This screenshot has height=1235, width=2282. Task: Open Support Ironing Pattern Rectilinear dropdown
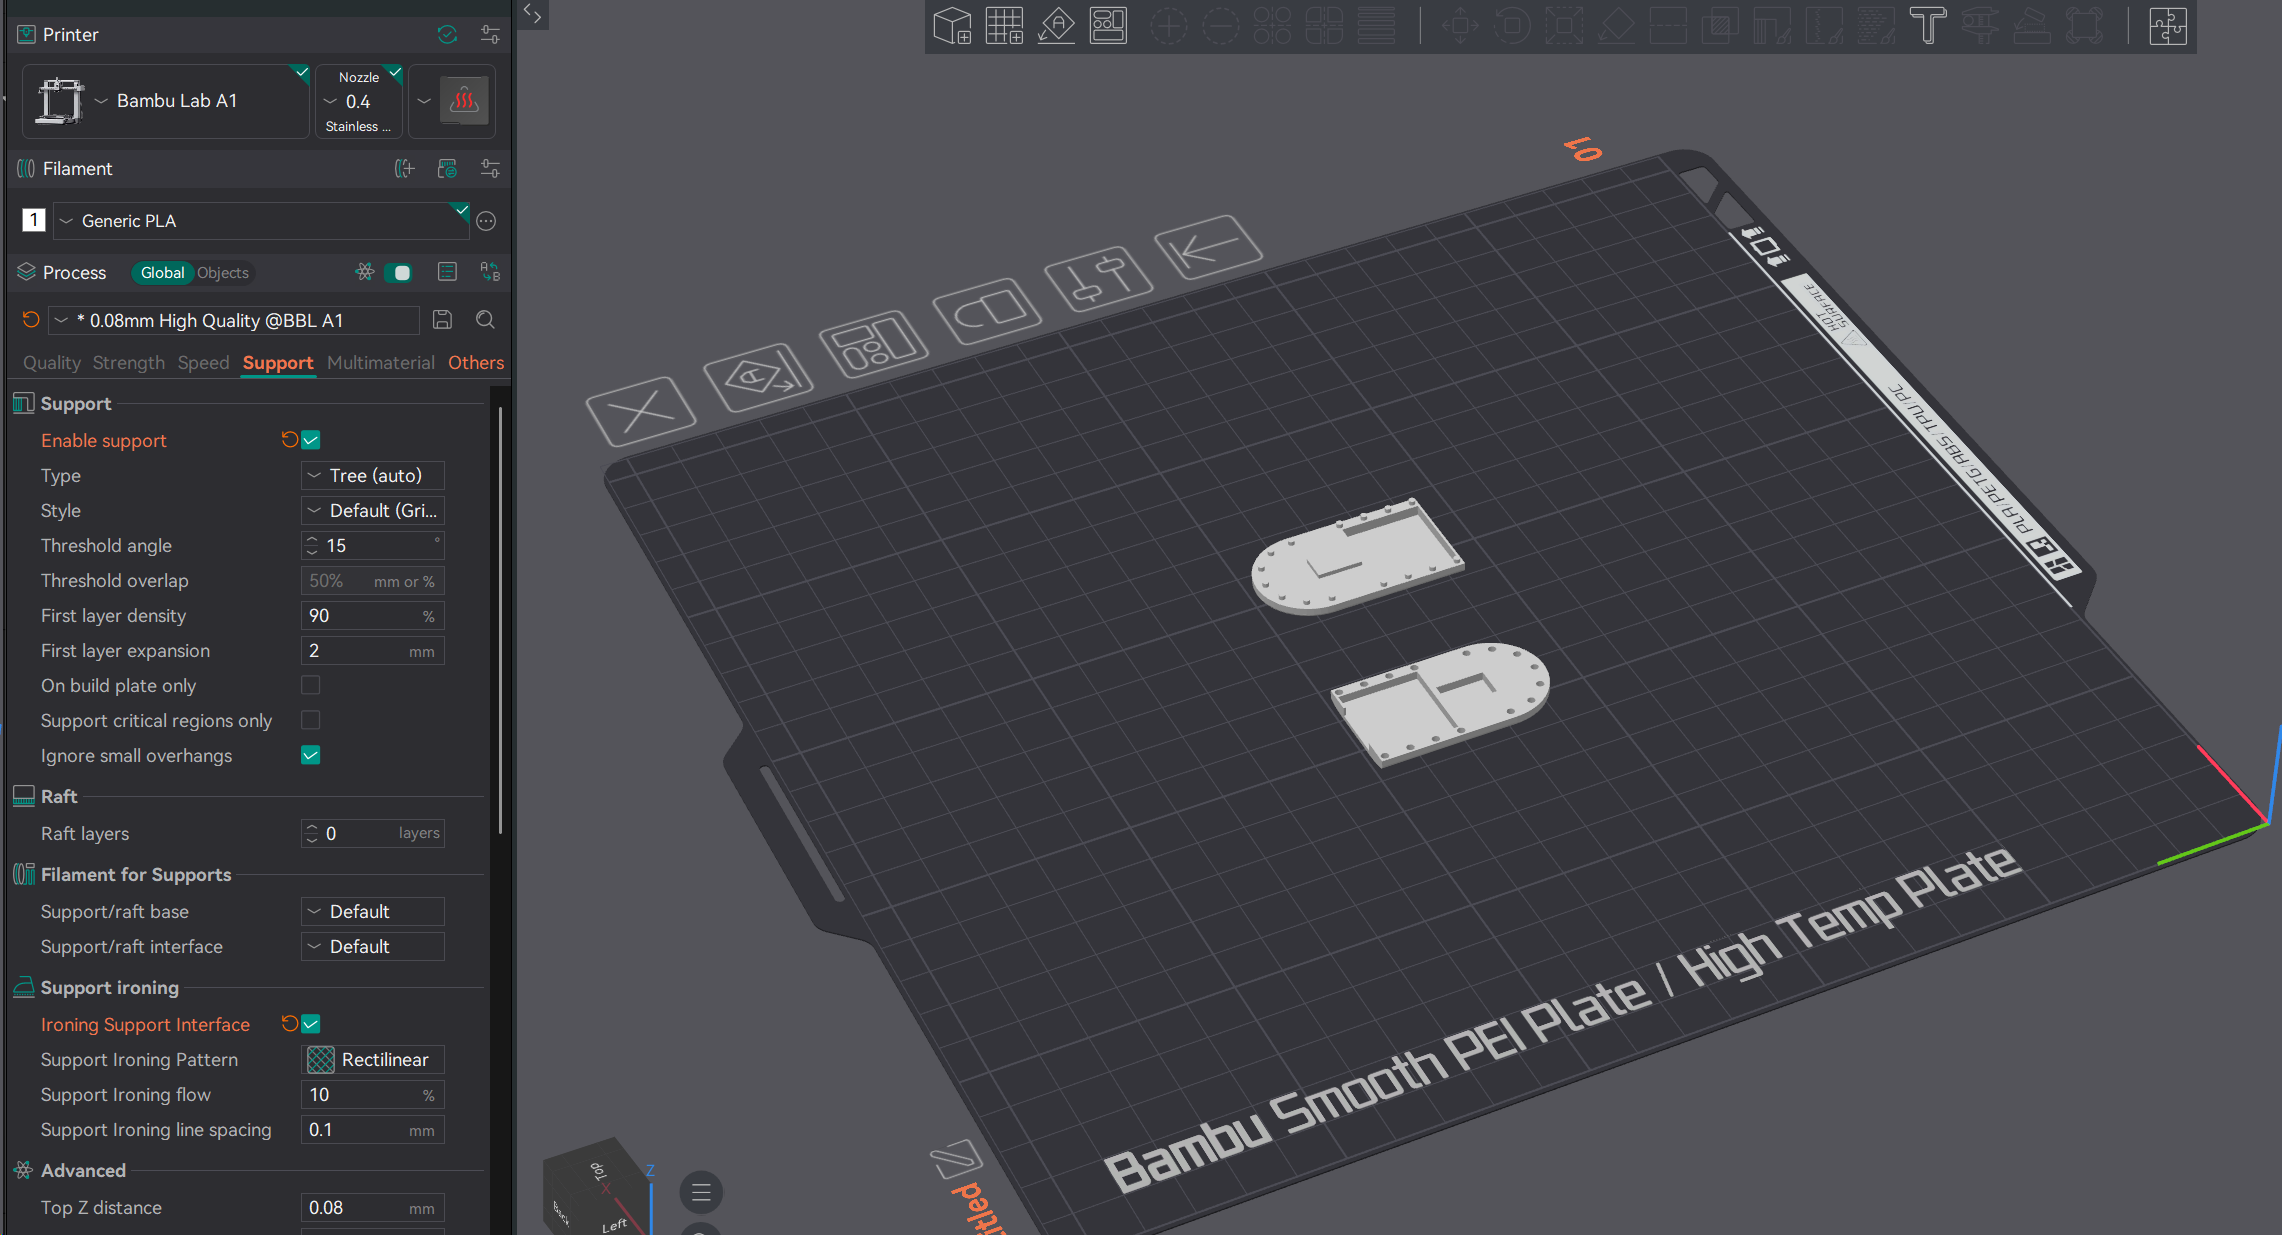pos(373,1059)
